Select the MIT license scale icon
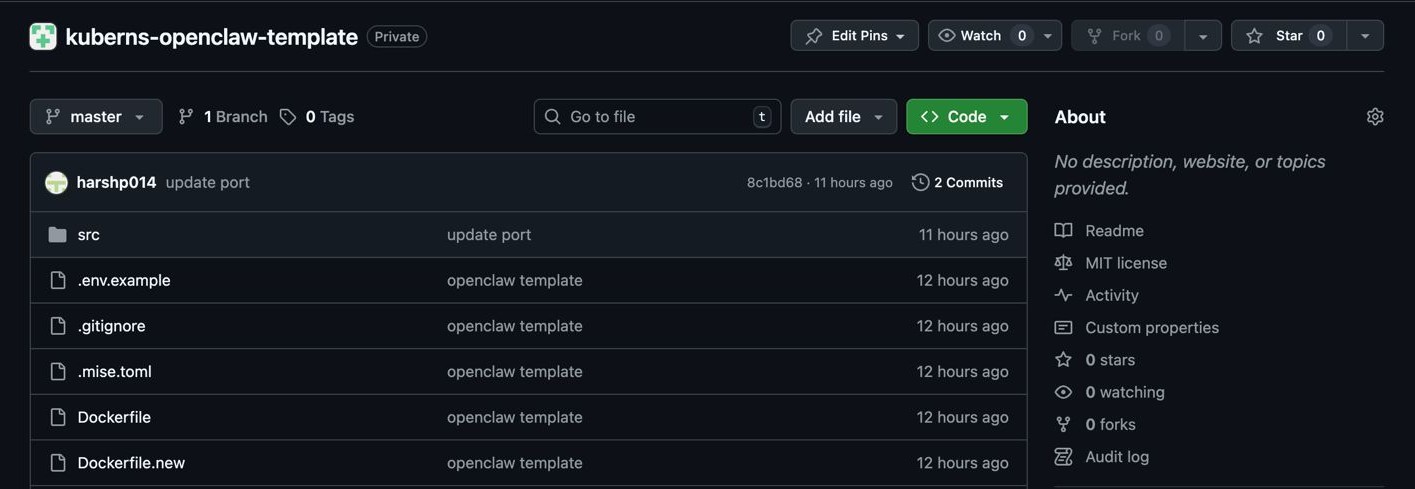This screenshot has height=489, width=1415. point(1063,263)
